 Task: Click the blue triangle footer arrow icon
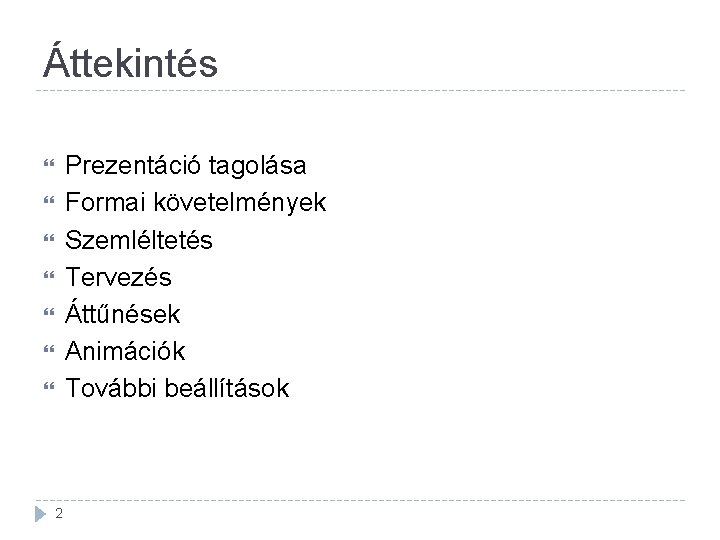click(x=41, y=514)
